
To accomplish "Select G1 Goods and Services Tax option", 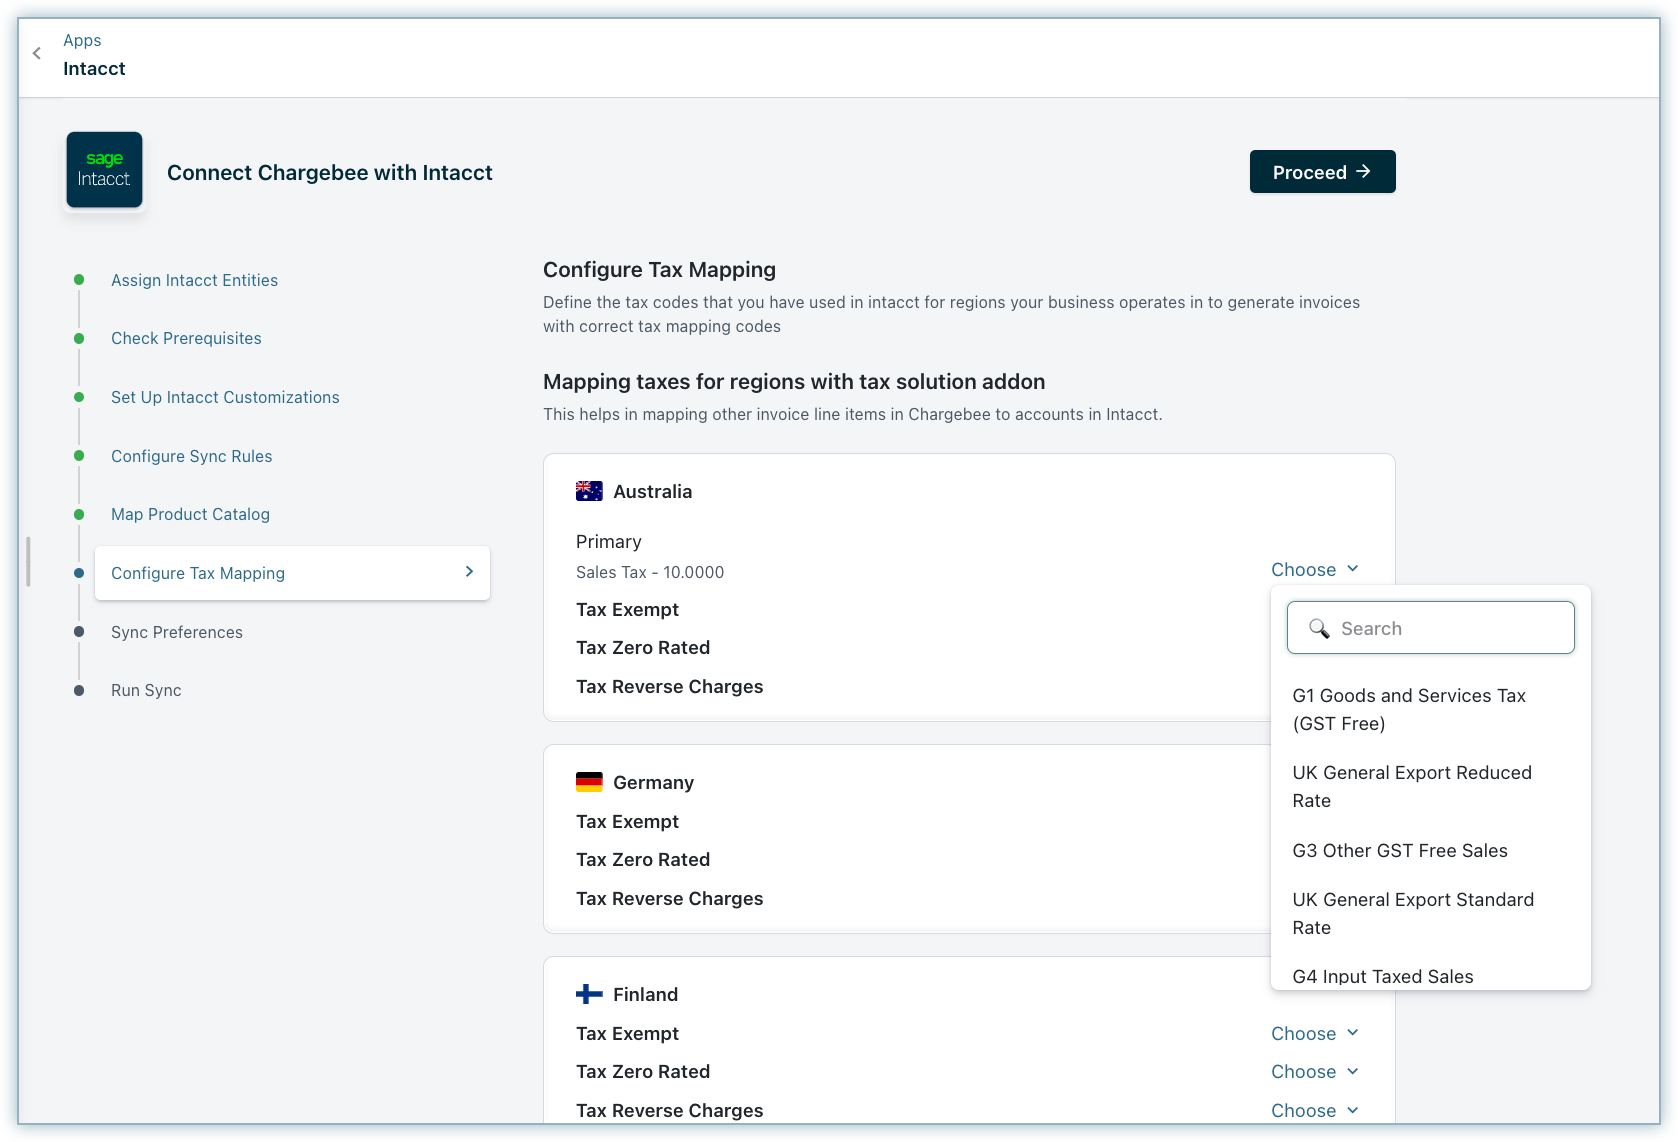I will click(x=1408, y=709).
